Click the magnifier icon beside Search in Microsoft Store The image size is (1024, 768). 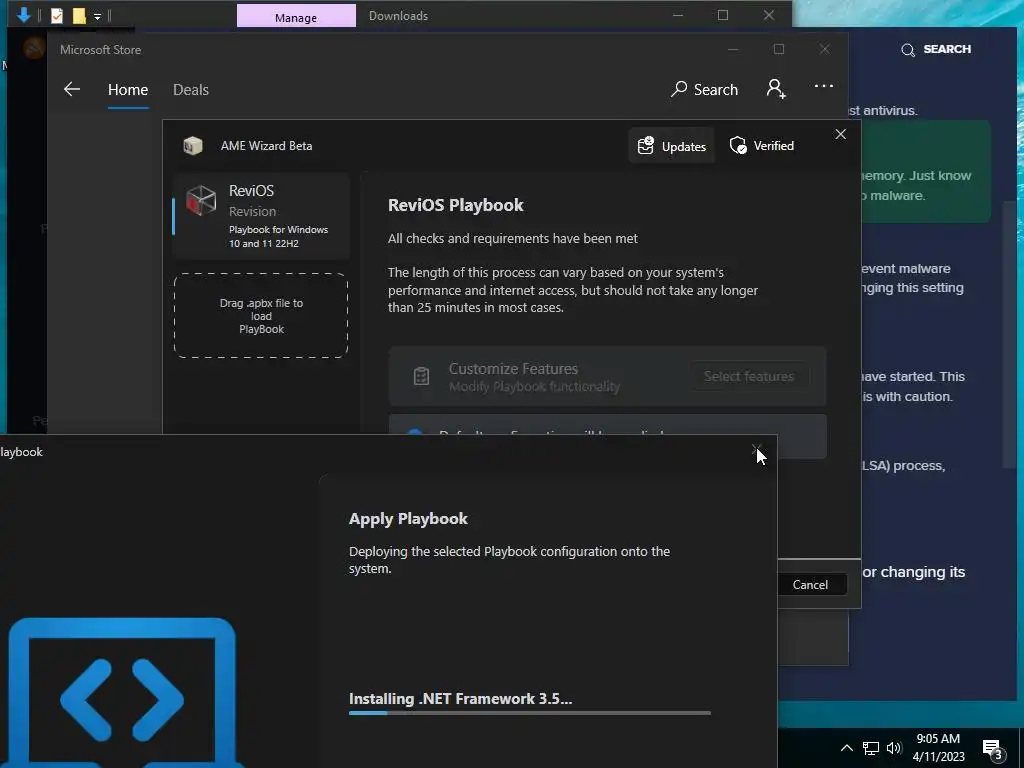coord(679,89)
